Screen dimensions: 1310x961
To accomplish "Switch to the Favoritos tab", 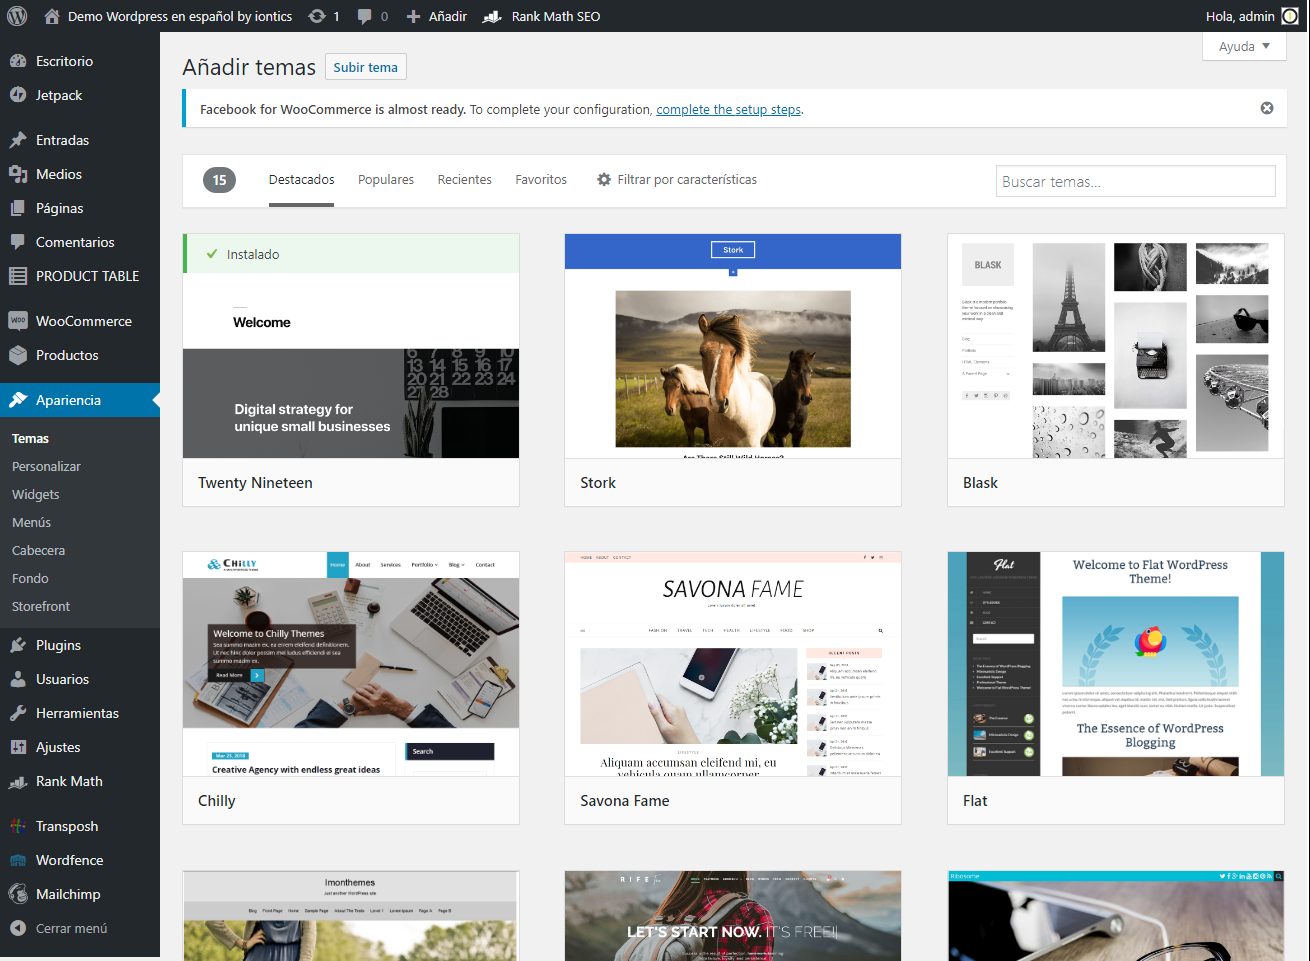I will [541, 180].
